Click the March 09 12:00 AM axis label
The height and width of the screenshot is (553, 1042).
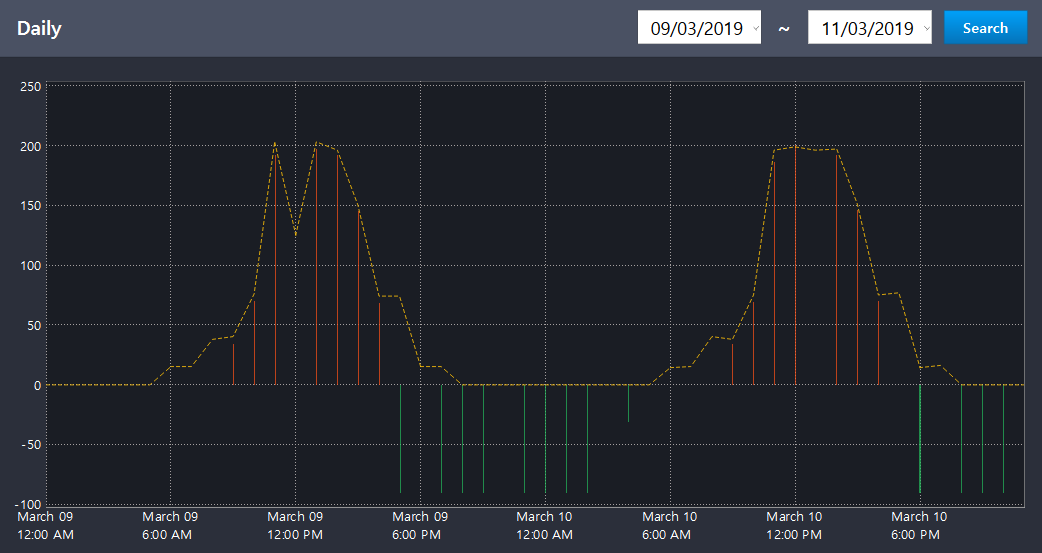point(45,526)
